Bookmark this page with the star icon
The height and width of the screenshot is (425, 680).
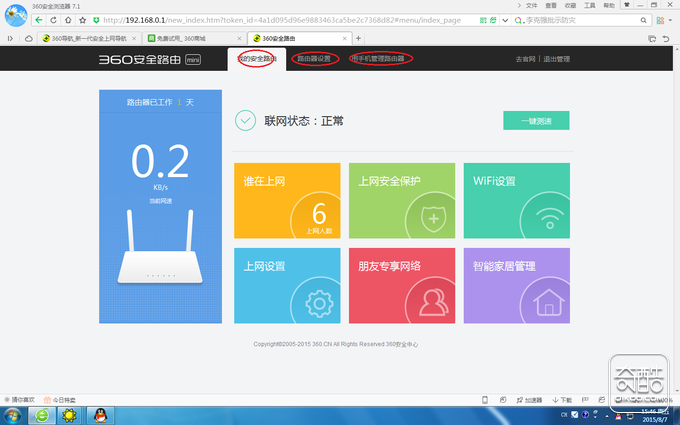tap(82, 20)
